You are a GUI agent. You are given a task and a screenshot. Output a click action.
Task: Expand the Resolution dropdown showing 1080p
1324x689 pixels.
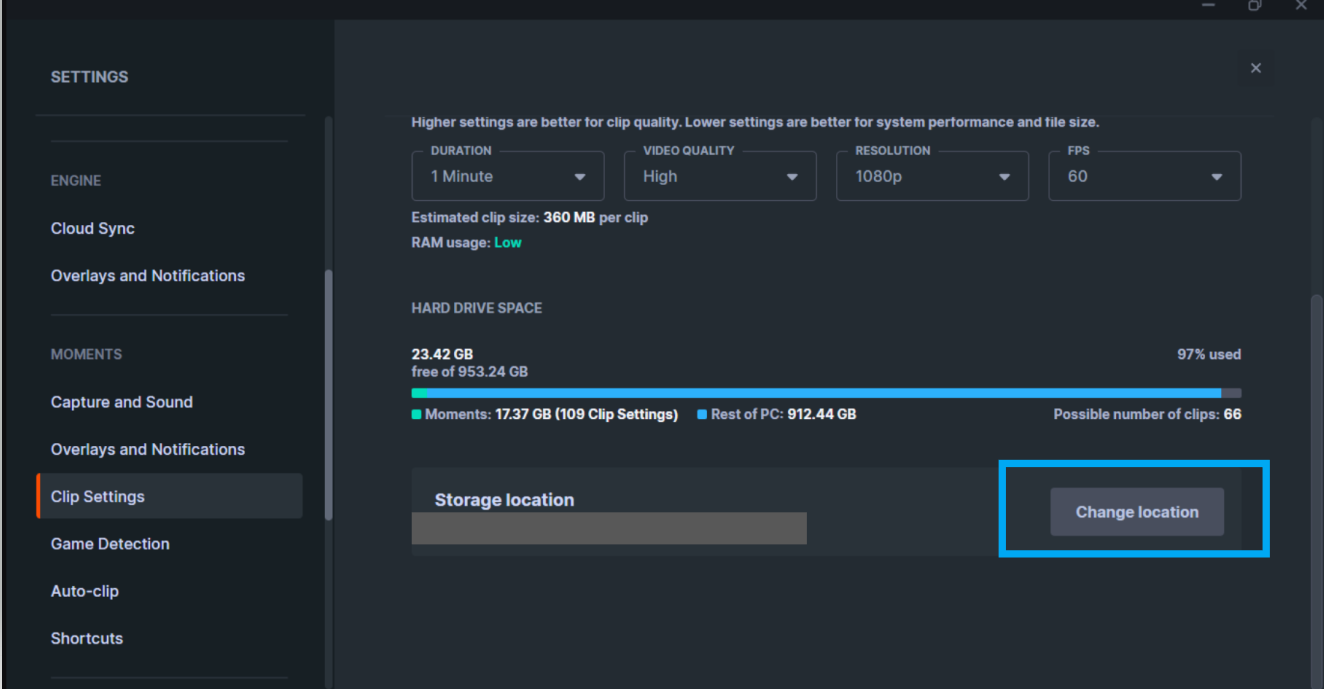[x=932, y=177]
